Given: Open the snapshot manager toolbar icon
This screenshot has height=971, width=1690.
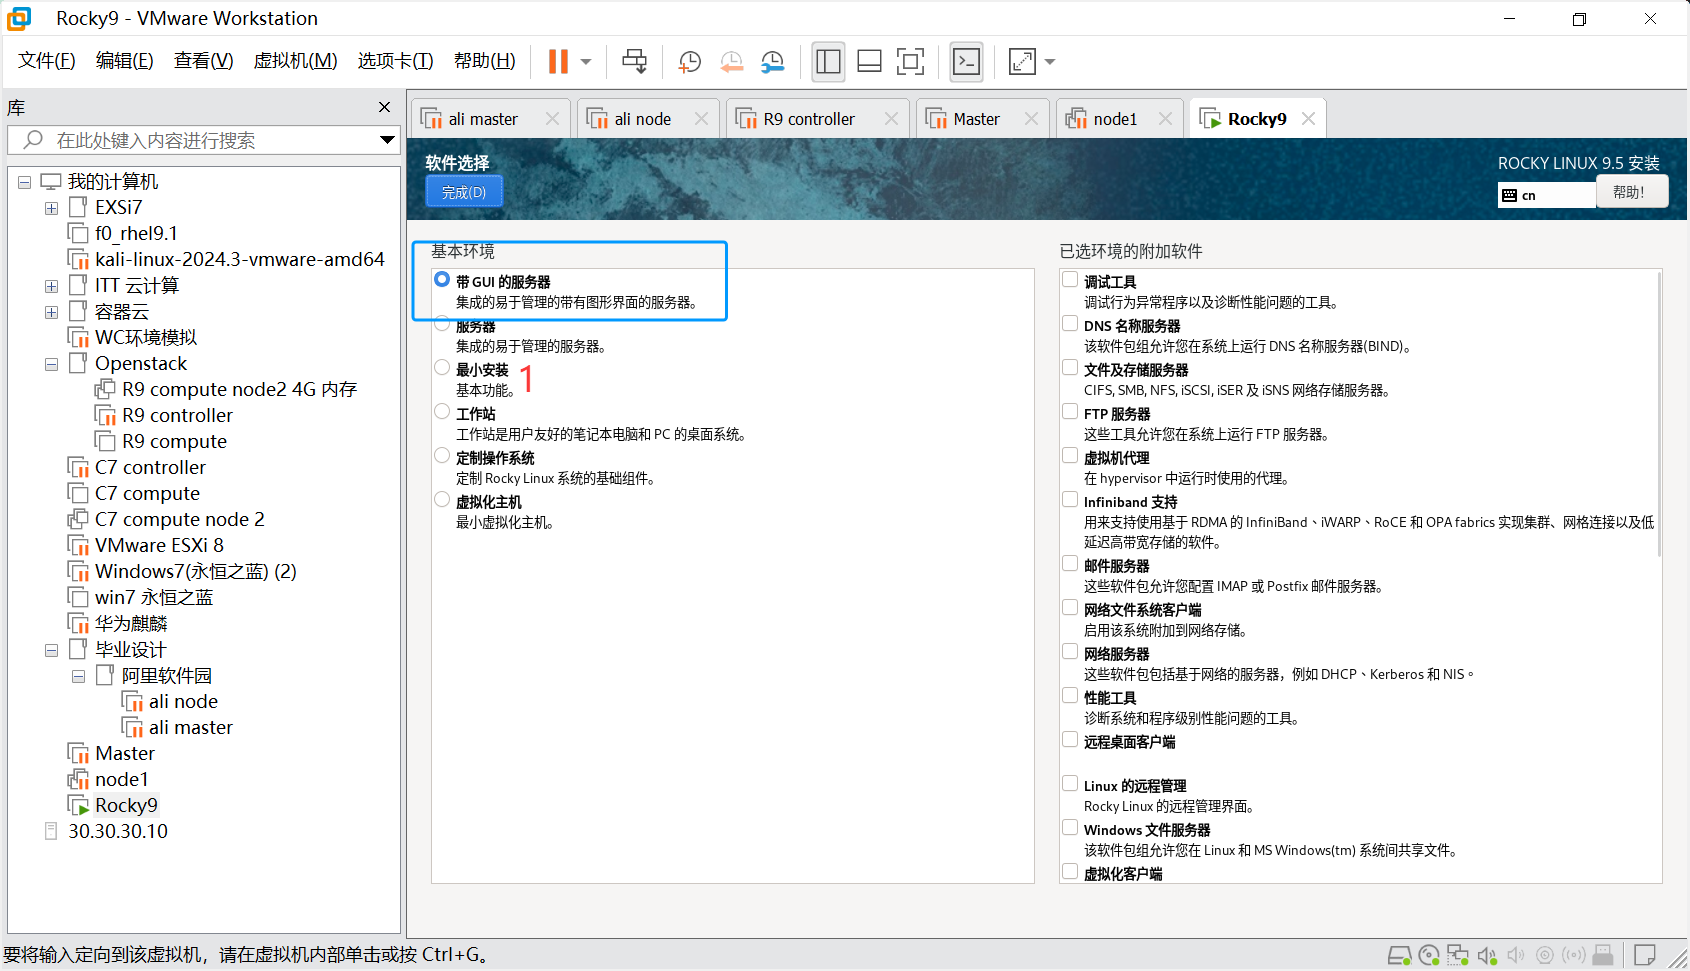Looking at the screenshot, I should [772, 61].
